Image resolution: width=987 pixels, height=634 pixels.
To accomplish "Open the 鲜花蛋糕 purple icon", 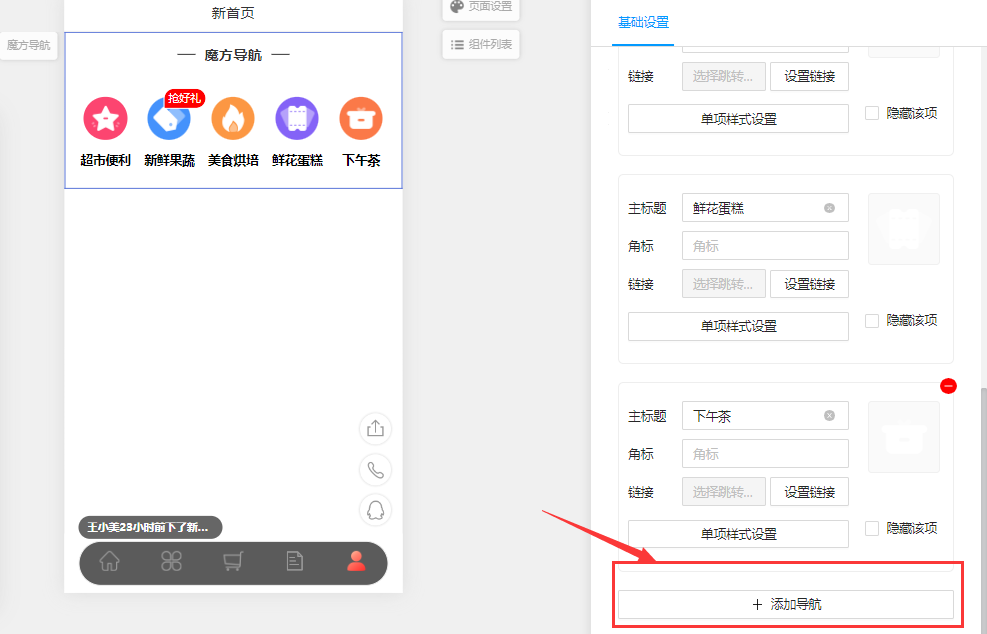I will [297, 119].
